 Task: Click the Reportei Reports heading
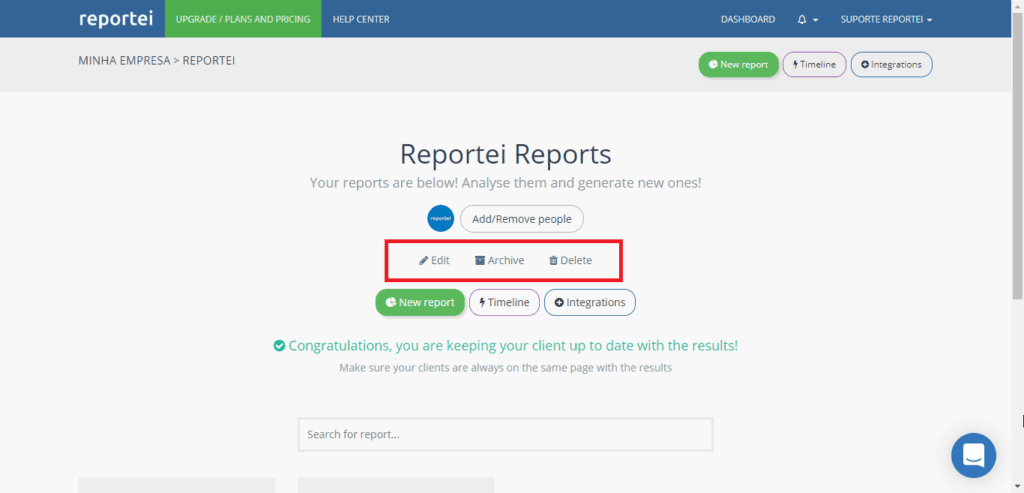pyautogui.click(x=505, y=154)
